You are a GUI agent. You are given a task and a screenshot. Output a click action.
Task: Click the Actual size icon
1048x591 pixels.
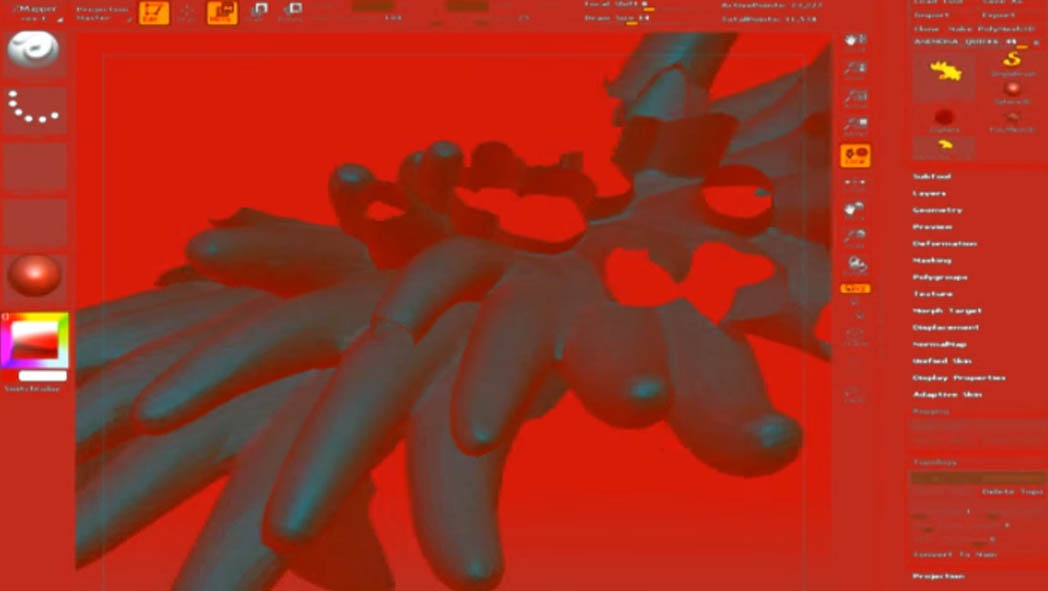[855, 99]
